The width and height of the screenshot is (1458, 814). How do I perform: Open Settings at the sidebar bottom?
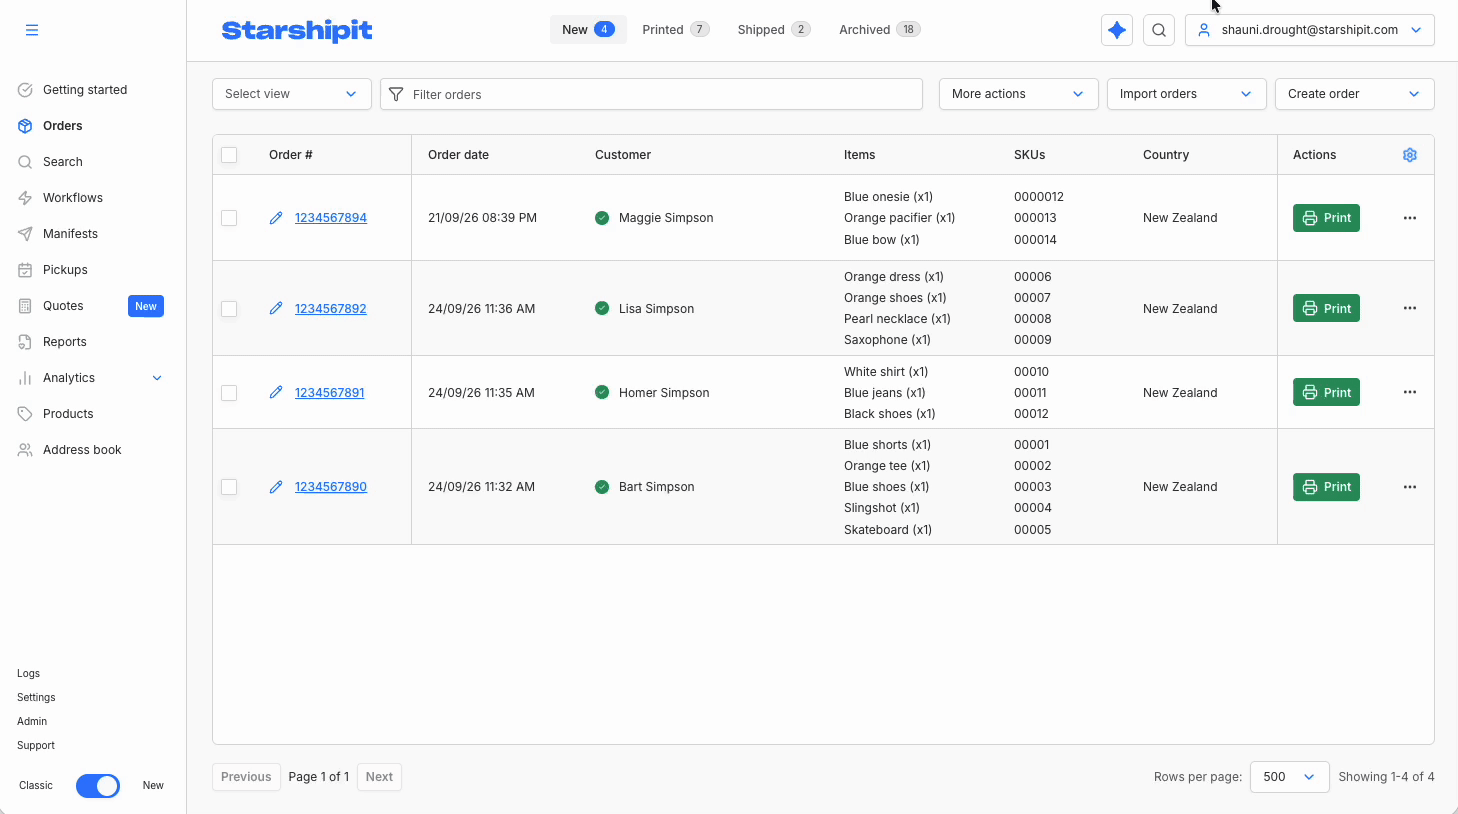coord(36,698)
